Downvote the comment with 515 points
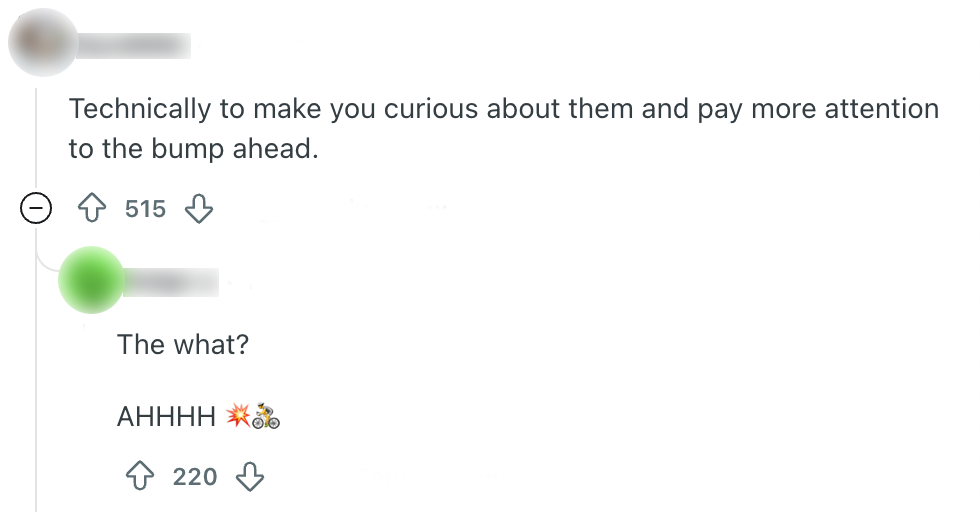Screen dimensions: 980x512 (x=200, y=209)
